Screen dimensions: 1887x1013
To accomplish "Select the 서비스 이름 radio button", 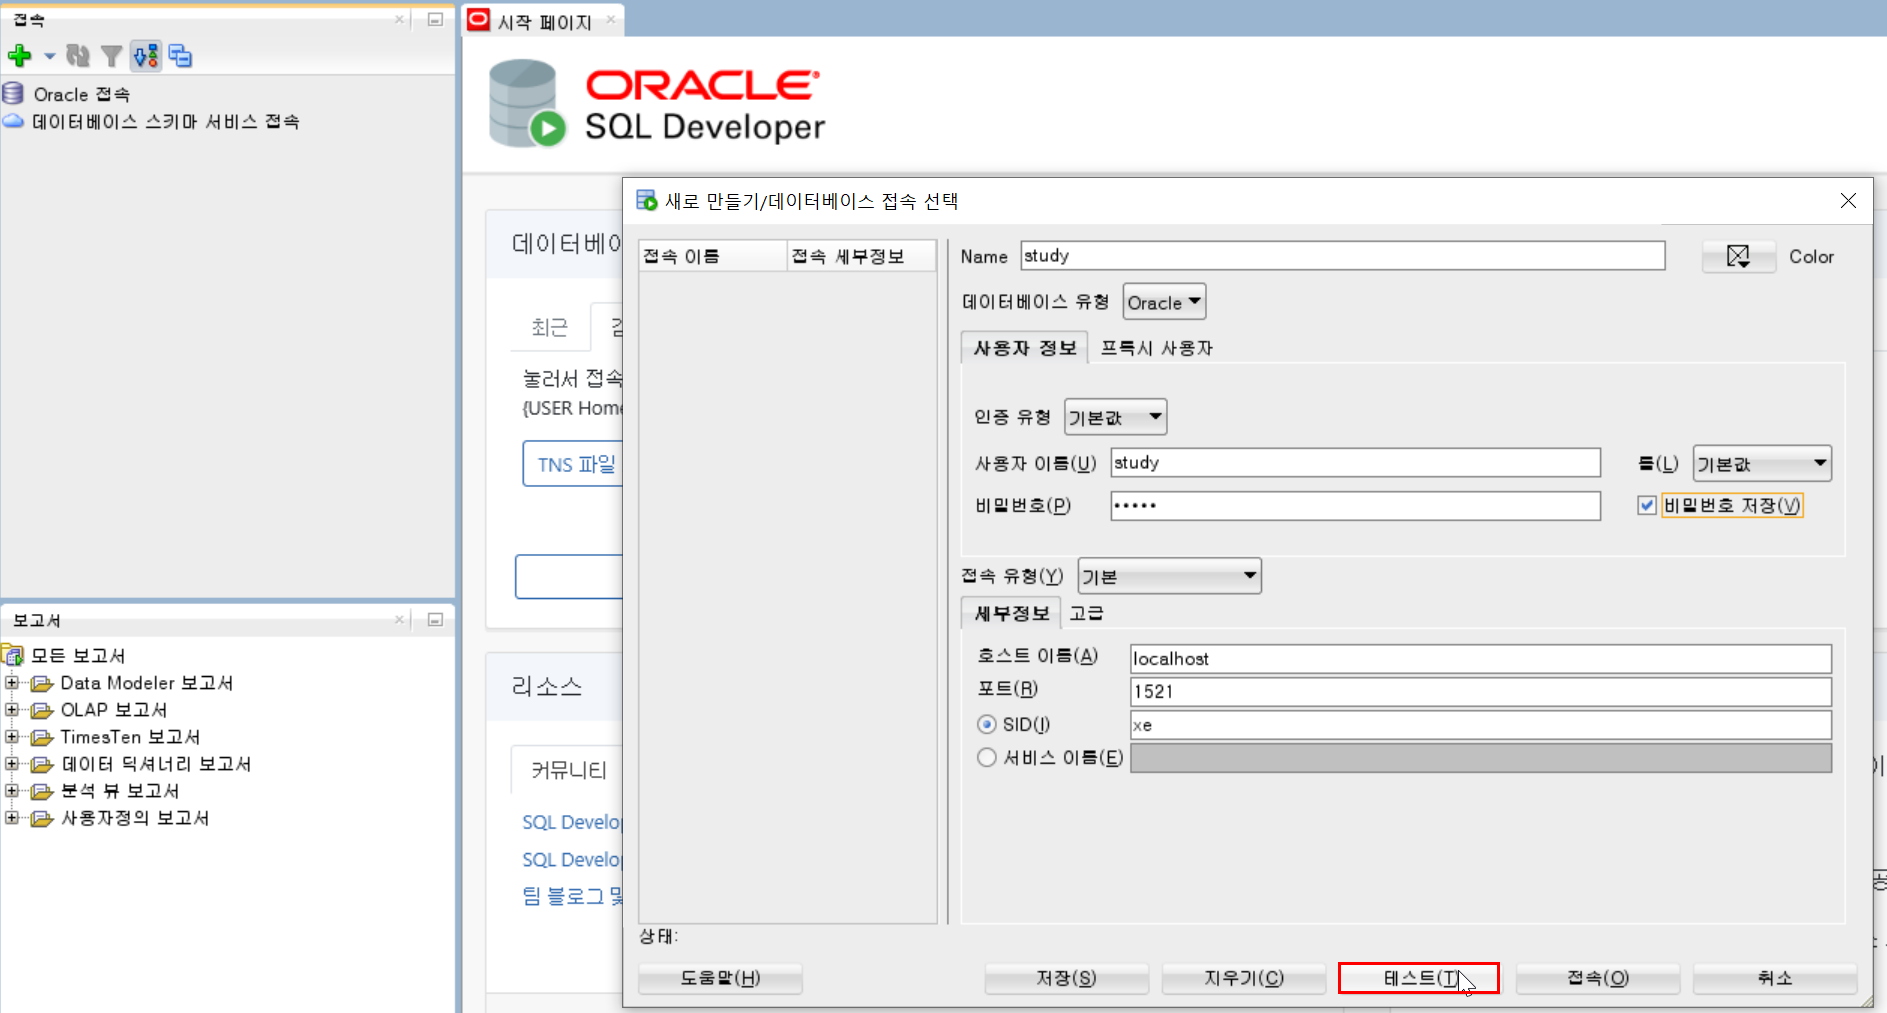I will [x=987, y=757].
